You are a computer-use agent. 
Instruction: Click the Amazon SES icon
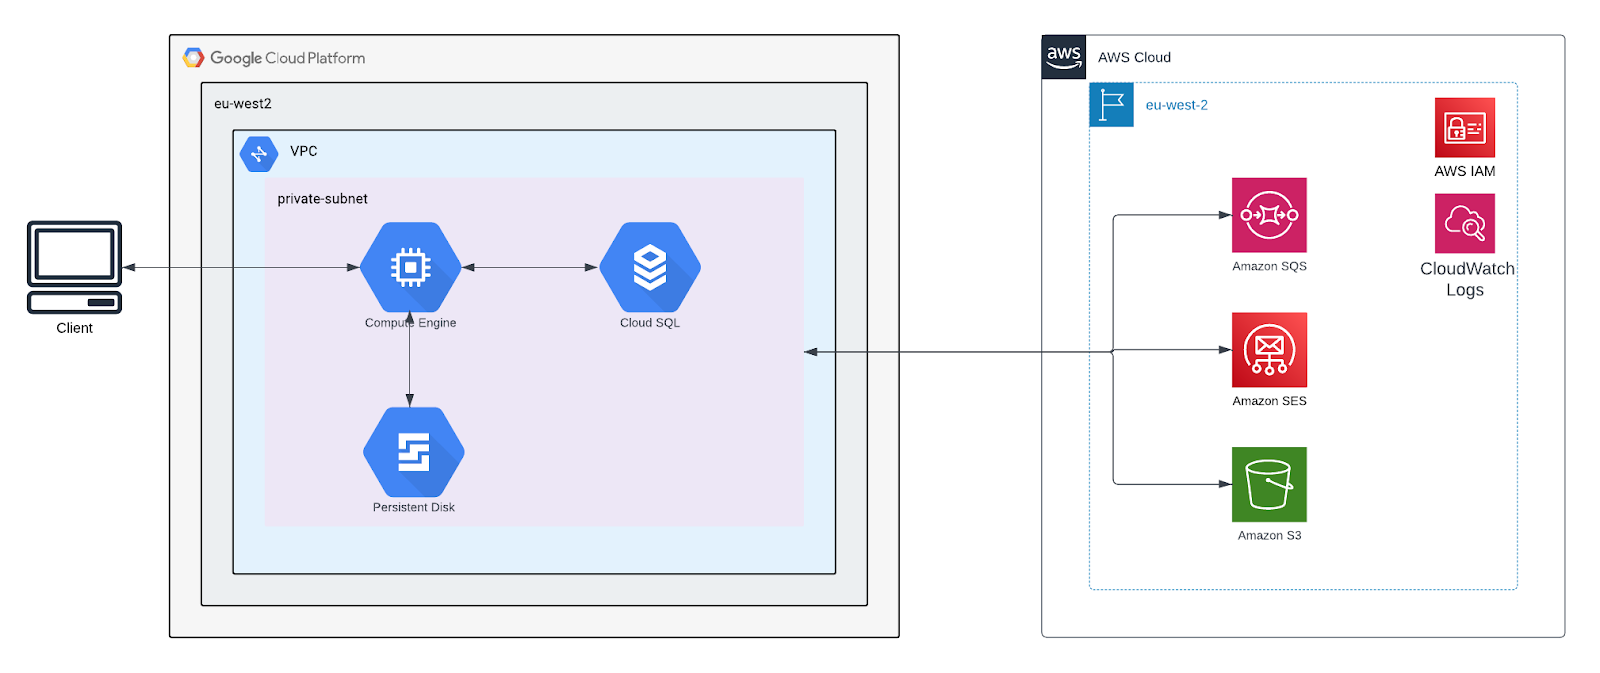(1269, 350)
